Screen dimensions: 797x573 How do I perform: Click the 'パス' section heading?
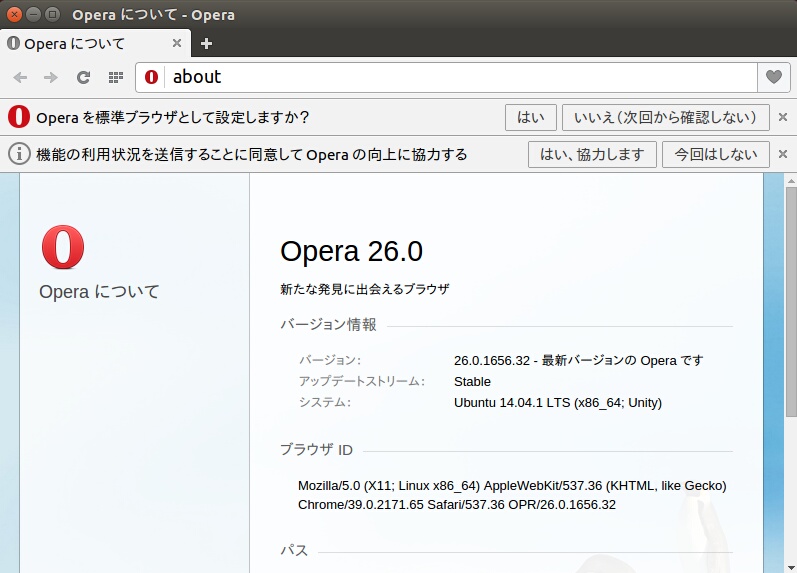pos(294,550)
